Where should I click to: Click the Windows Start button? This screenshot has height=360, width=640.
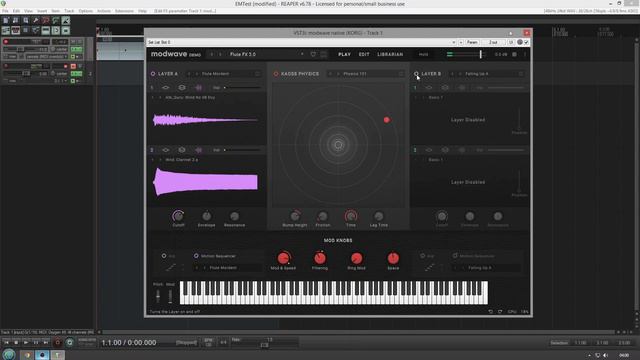(9, 354)
